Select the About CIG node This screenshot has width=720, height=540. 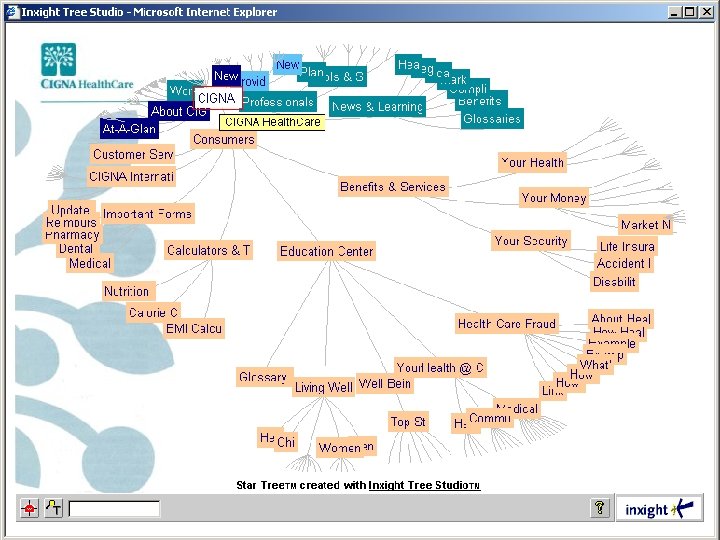pyautogui.click(x=179, y=112)
